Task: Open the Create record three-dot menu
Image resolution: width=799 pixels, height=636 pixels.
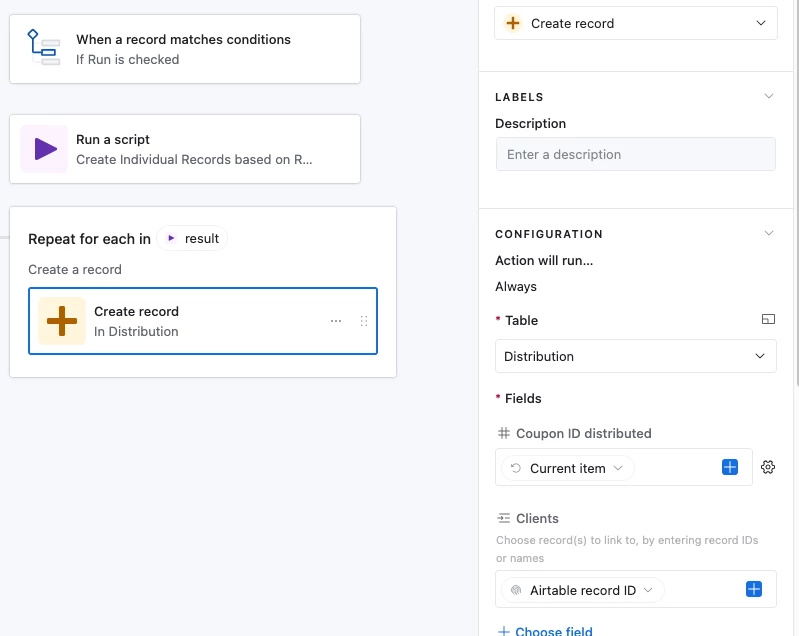Action: coord(336,321)
